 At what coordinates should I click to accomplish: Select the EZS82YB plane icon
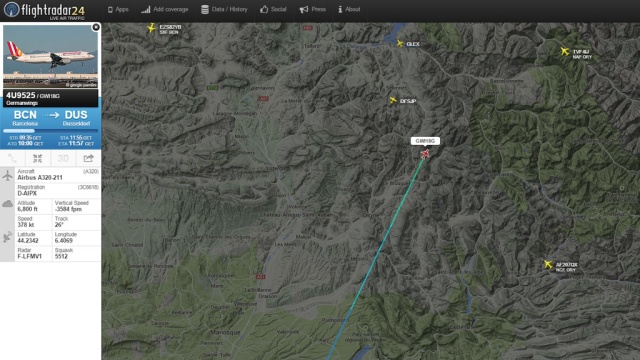coord(151,28)
